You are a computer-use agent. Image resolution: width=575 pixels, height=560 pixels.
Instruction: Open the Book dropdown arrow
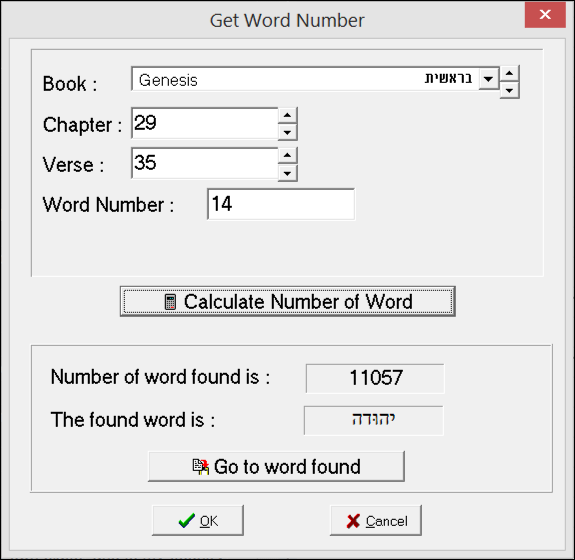tap(488, 78)
